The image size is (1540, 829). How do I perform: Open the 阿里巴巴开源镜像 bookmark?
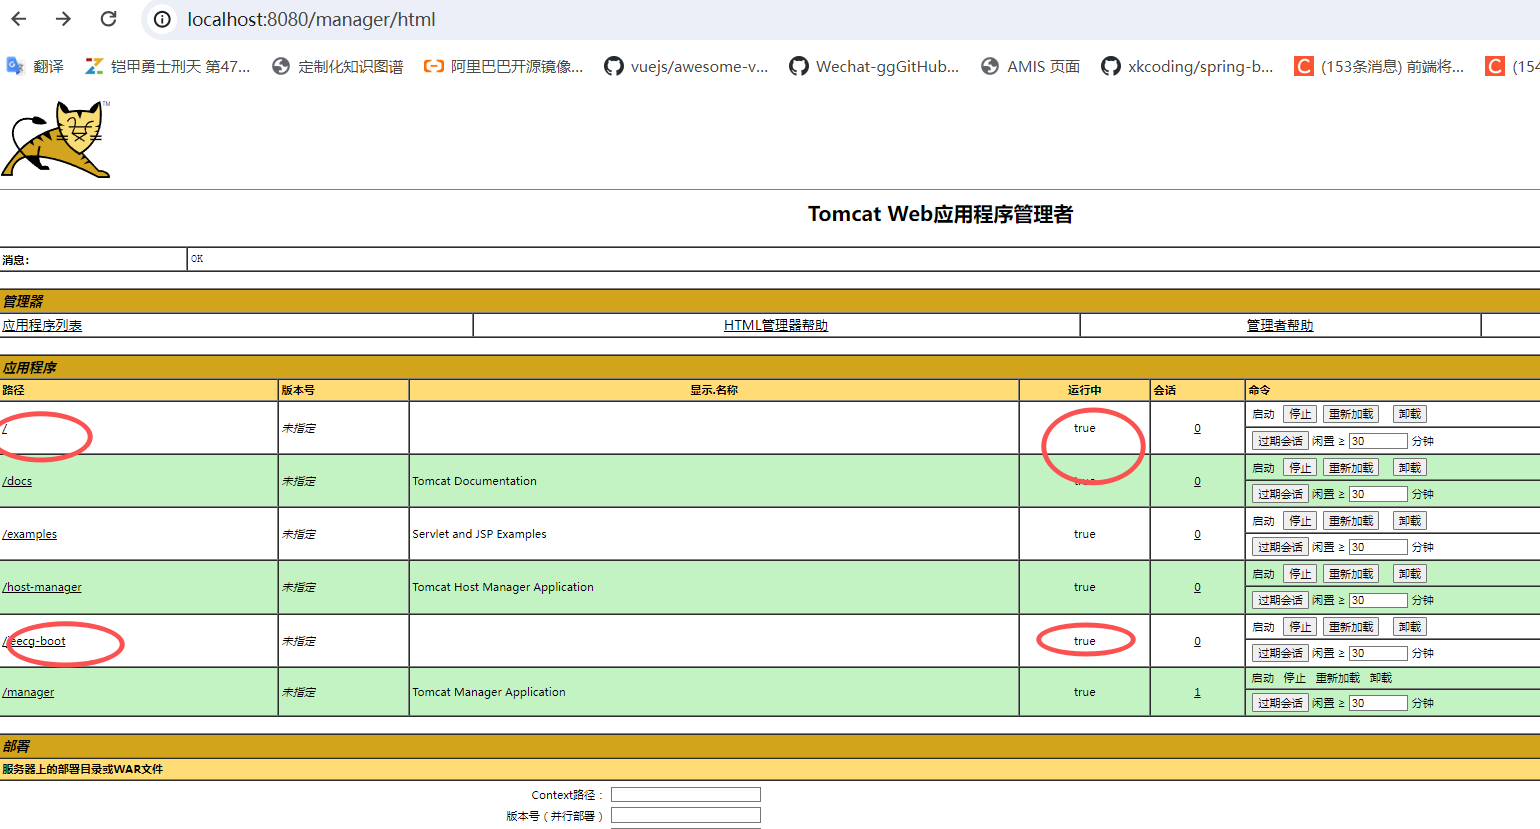[x=503, y=66]
